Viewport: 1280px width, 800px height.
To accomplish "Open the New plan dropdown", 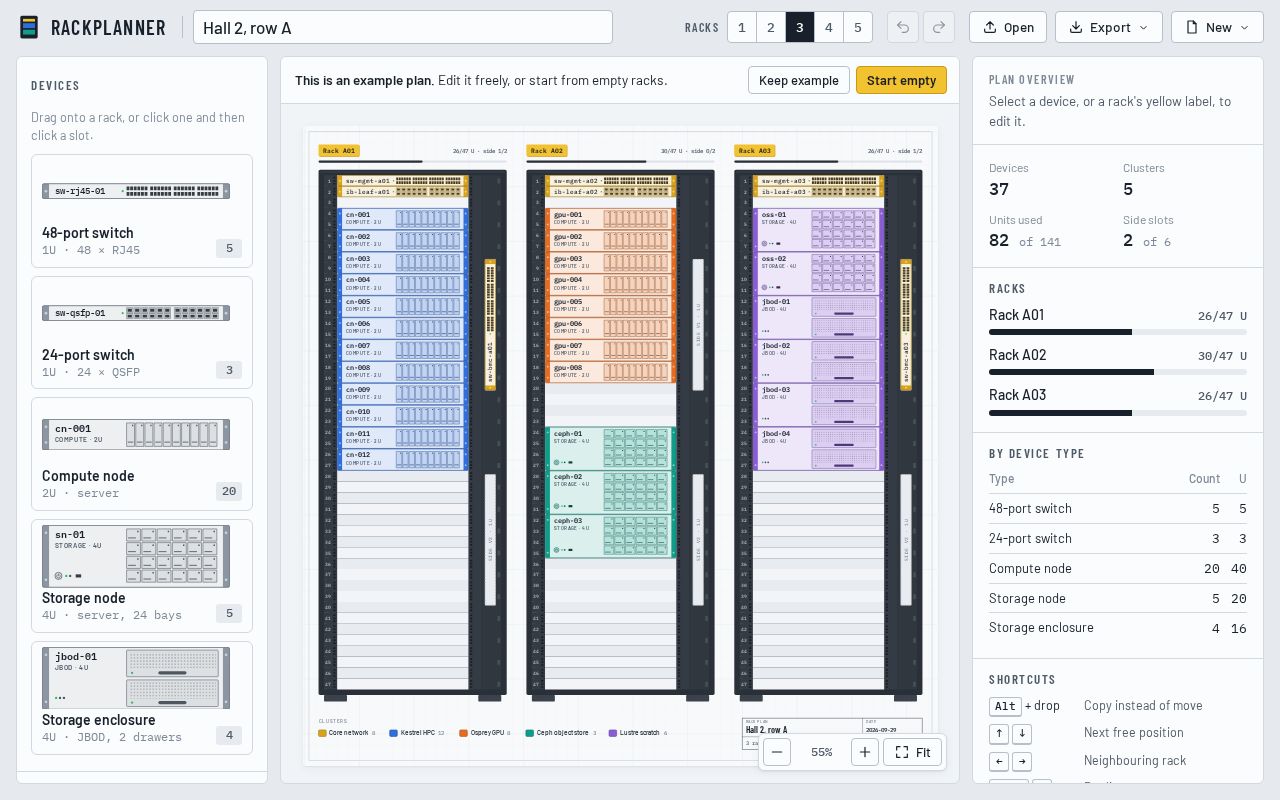I will [x=1217, y=27].
